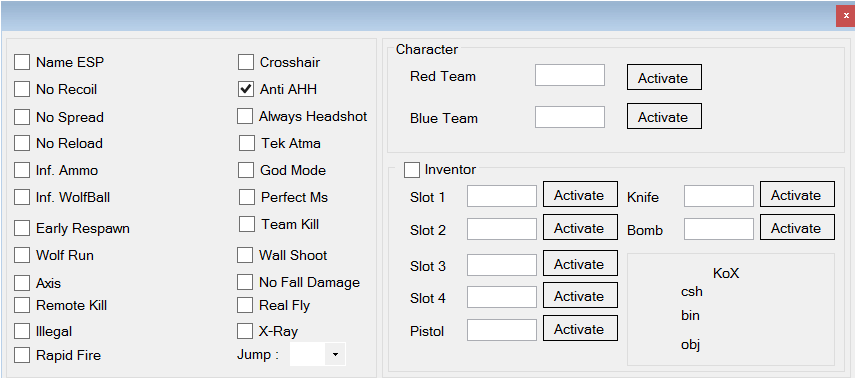Activate the Blue Team character
855x378 pixels.
[664, 117]
